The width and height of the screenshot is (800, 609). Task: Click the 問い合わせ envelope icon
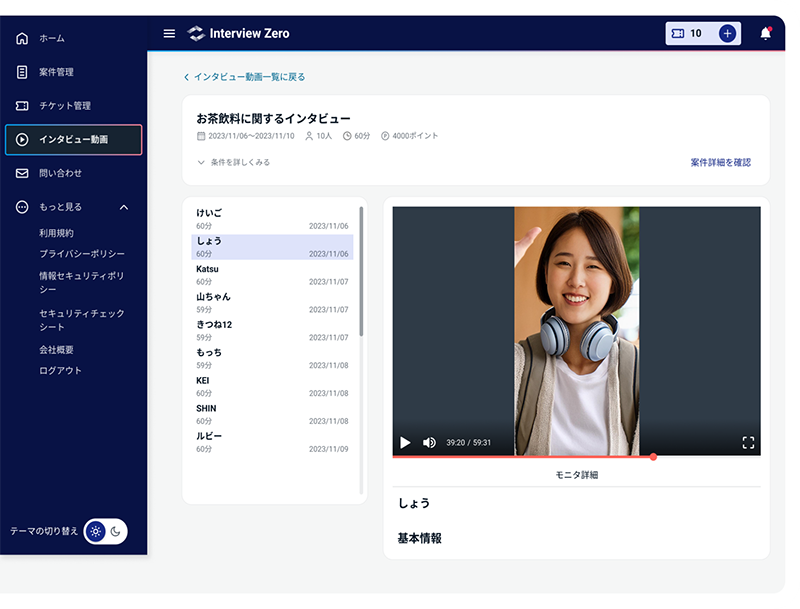coord(22,173)
